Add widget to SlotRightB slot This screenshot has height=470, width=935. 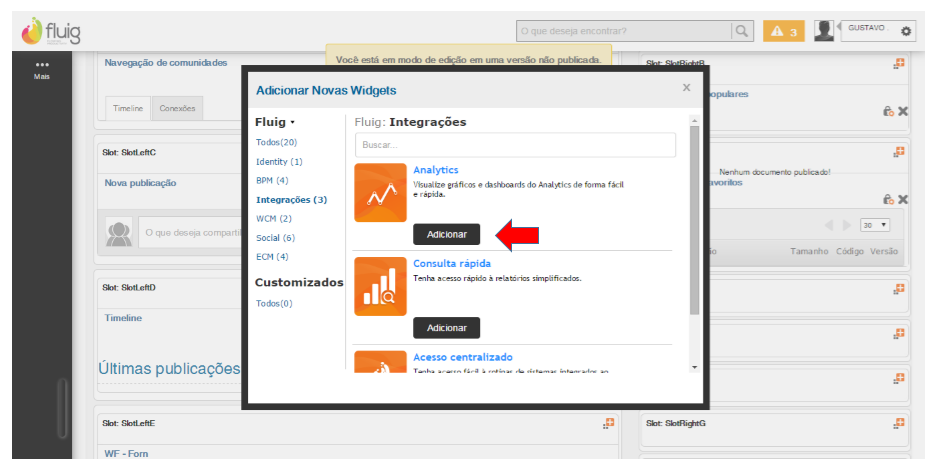[x=899, y=63]
